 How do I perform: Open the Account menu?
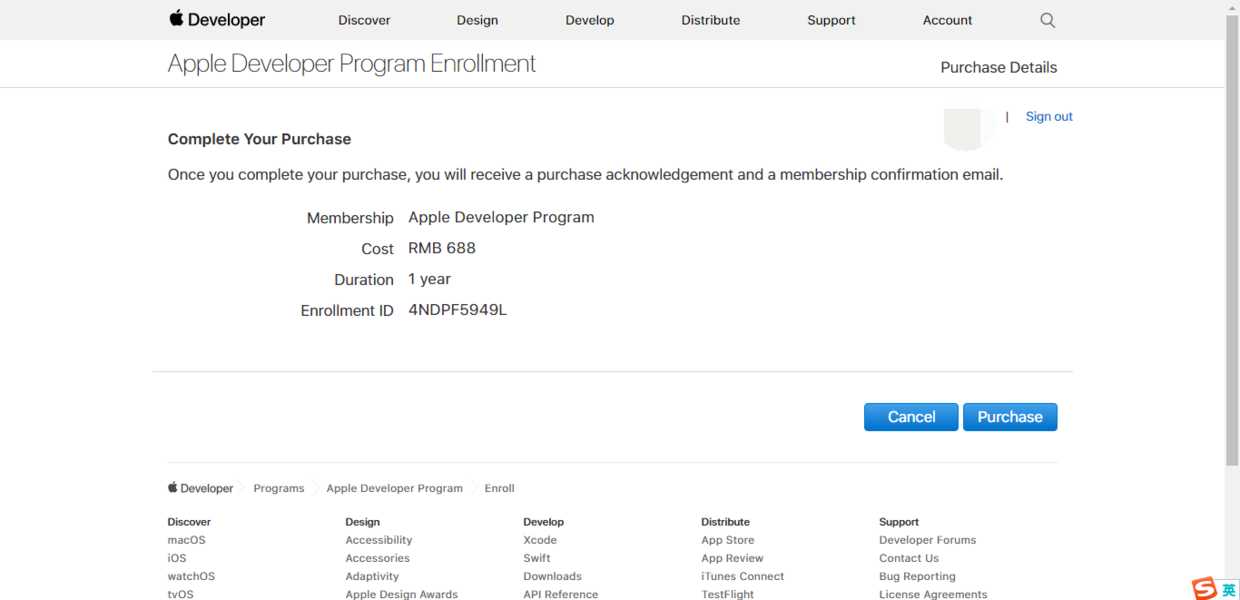(x=948, y=20)
